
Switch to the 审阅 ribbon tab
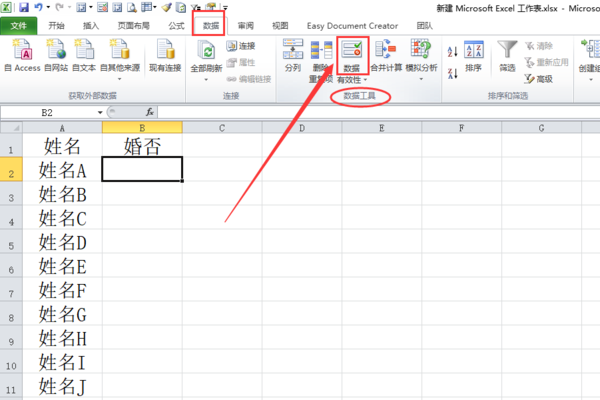pyautogui.click(x=246, y=26)
